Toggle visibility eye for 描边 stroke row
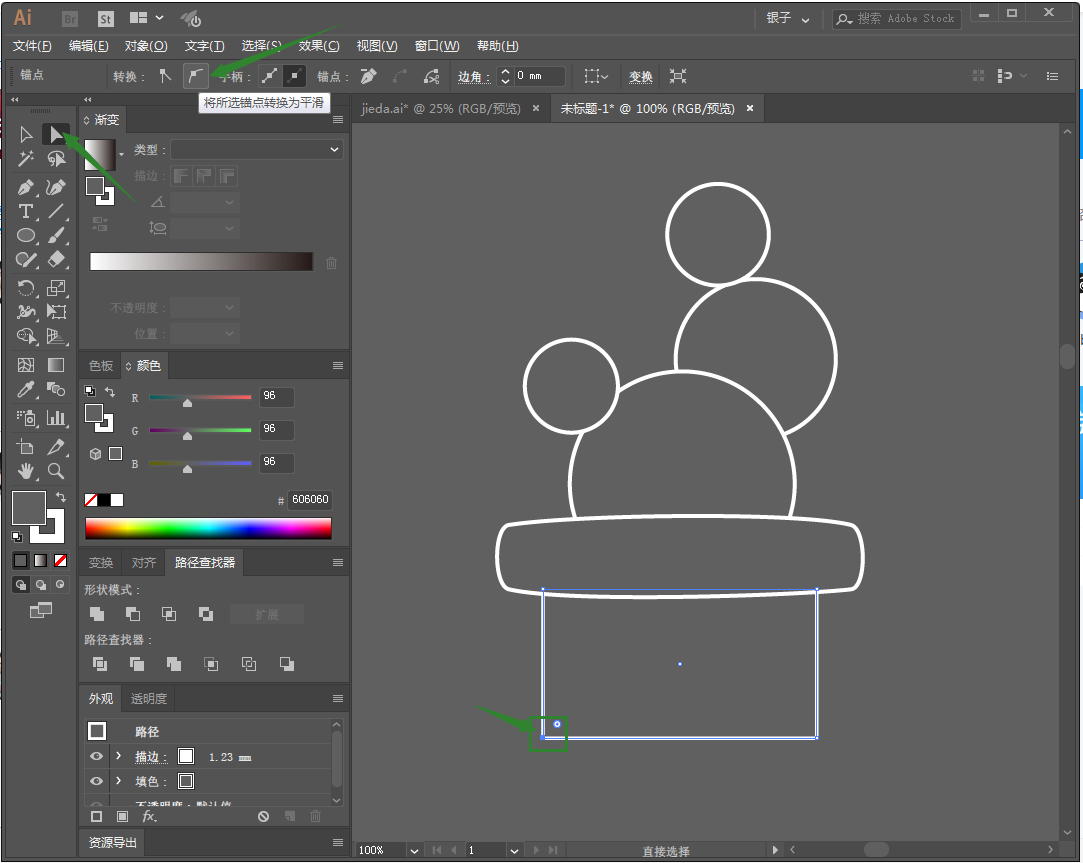Image resolution: width=1083 pixels, height=863 pixels. coord(96,757)
